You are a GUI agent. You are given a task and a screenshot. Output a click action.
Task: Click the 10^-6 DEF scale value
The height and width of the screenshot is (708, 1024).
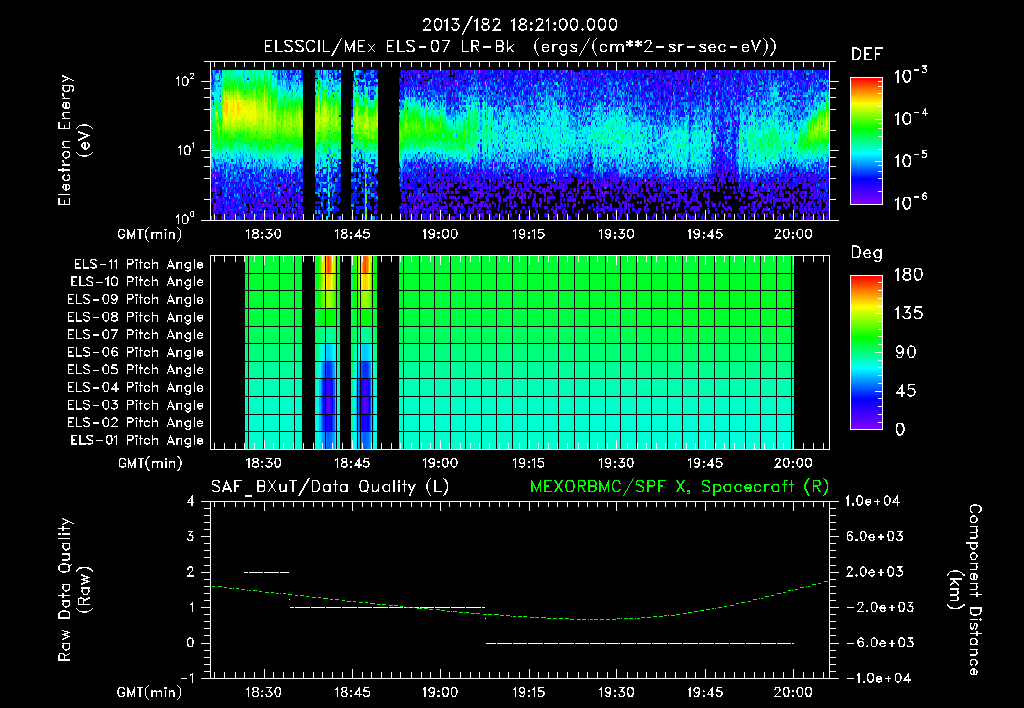(910, 202)
